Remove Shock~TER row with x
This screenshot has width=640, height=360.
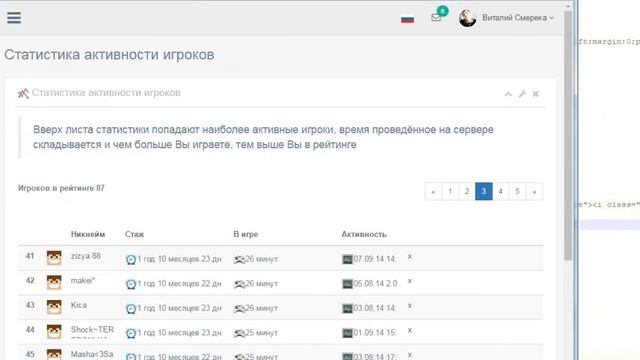[409, 330]
